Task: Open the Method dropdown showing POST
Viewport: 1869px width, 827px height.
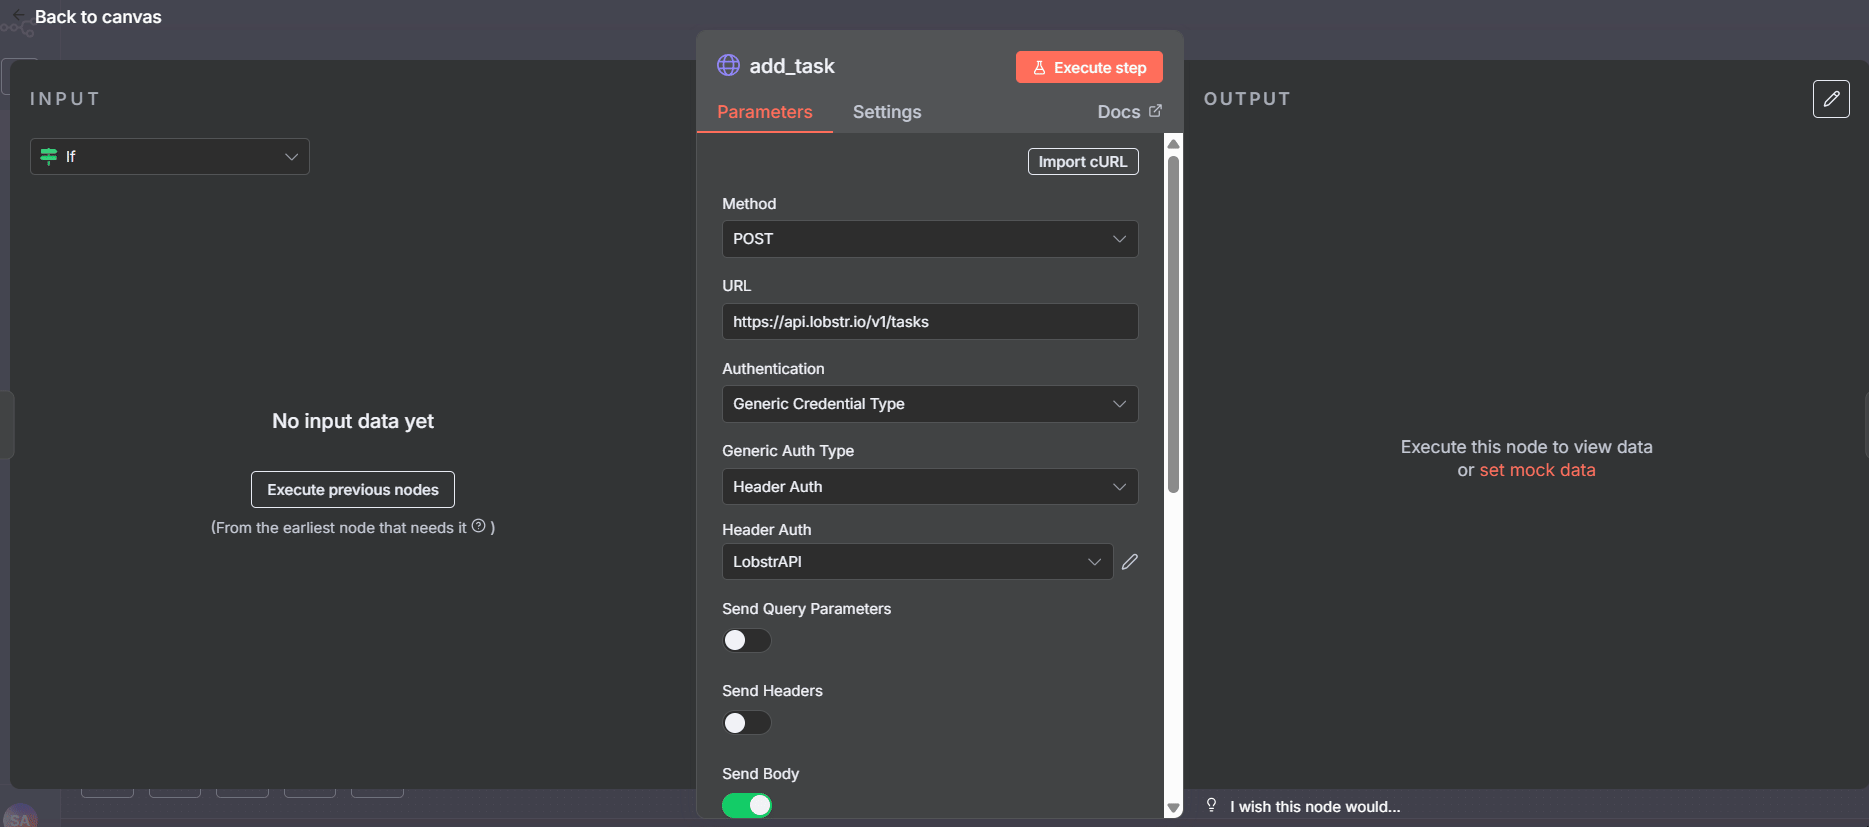Action: [930, 239]
